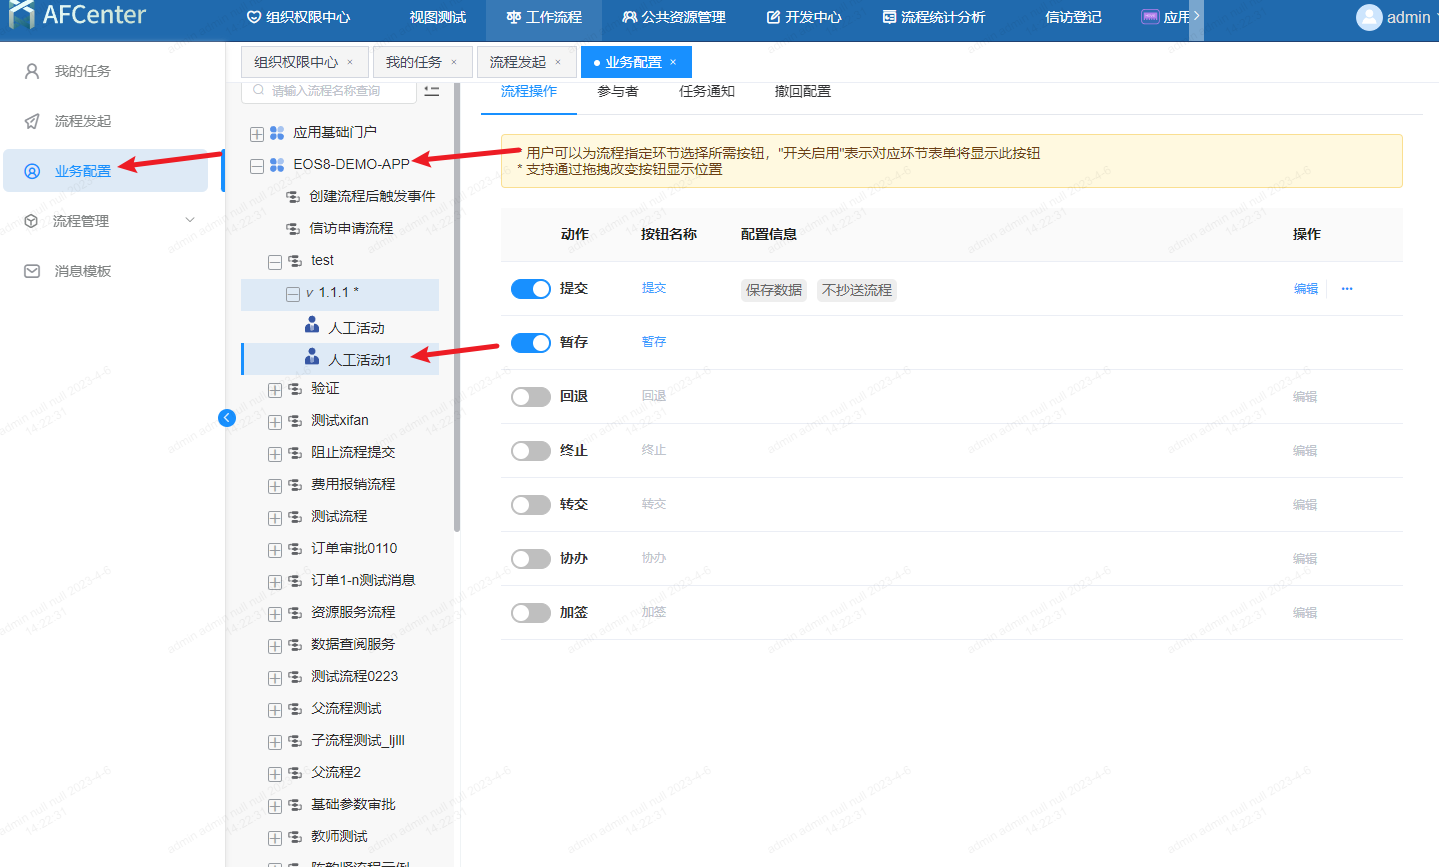
Task: Click the 编辑 link for 提交 row
Action: tap(1305, 289)
